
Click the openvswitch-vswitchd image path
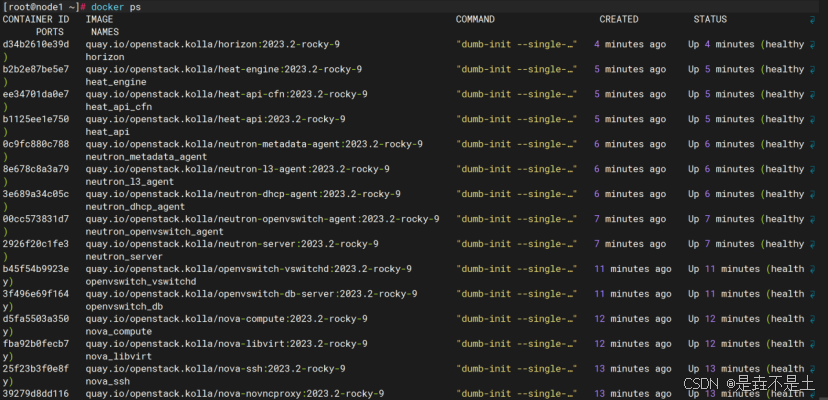coord(249,268)
